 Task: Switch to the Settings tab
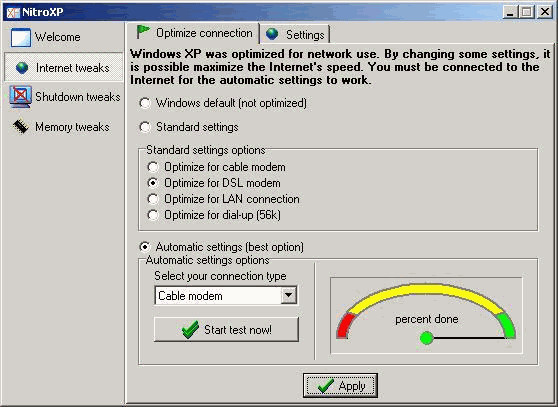click(296, 35)
